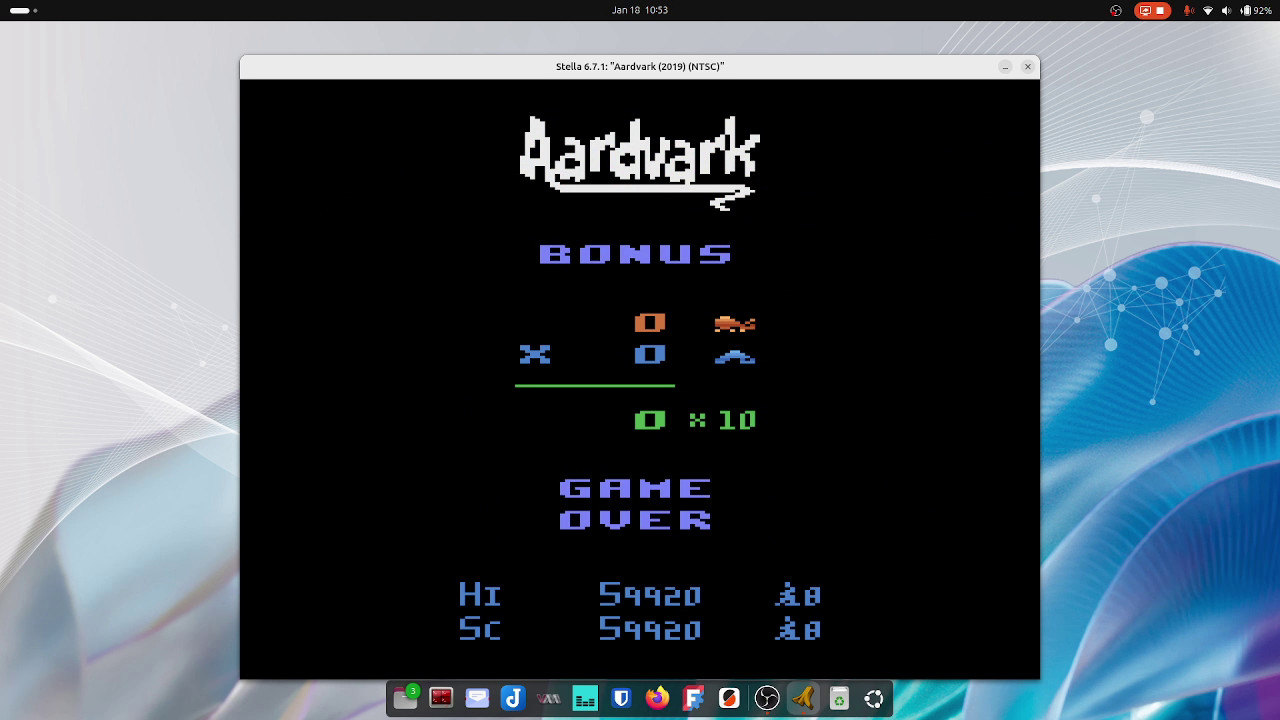This screenshot has height=720, width=1280.
Task: Open the Ubuntu show applications icon
Action: tap(874, 698)
